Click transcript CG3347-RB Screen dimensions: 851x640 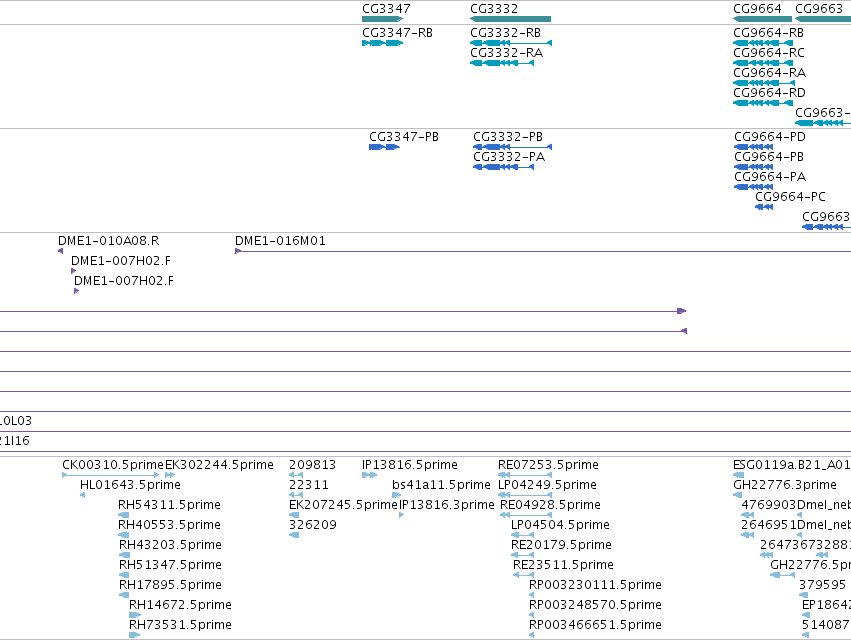point(397,33)
